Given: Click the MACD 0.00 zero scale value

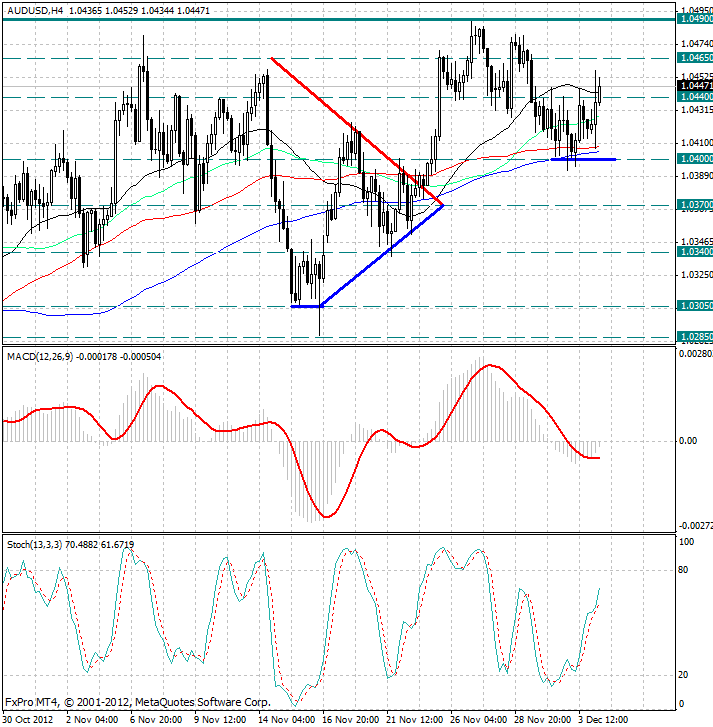Looking at the screenshot, I should (688, 440).
